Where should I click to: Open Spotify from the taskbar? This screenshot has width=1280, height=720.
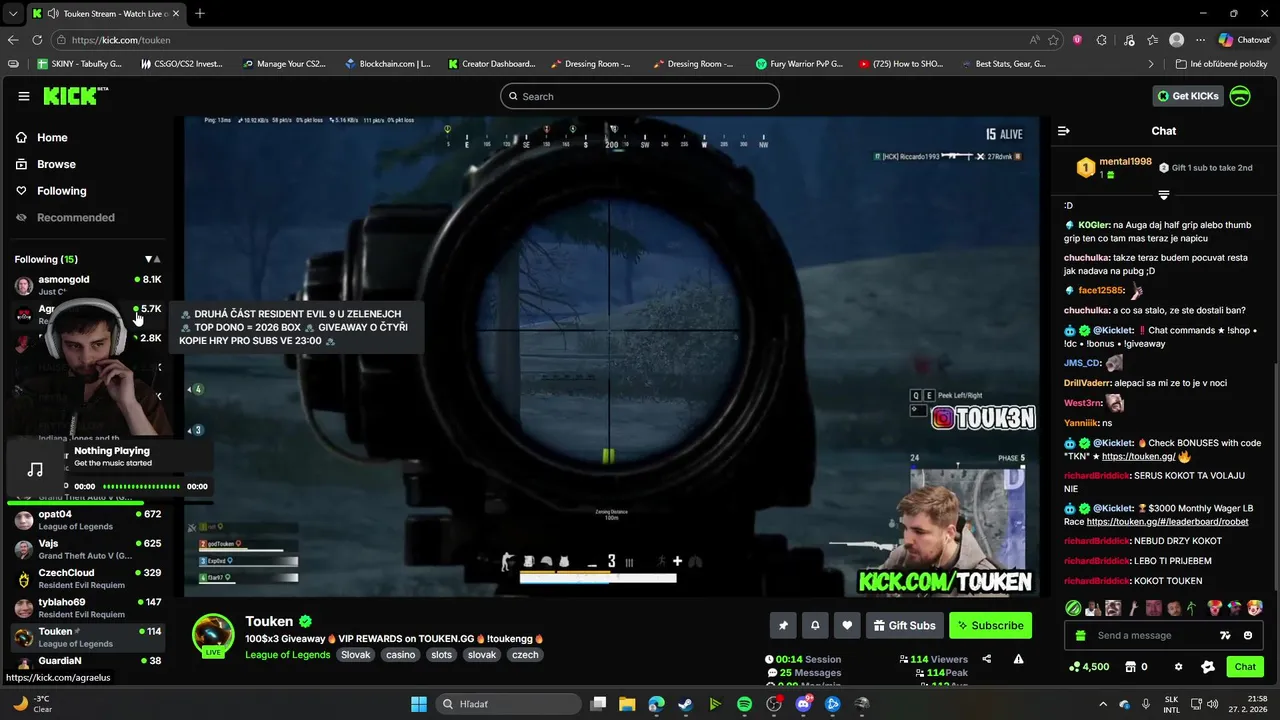point(744,704)
